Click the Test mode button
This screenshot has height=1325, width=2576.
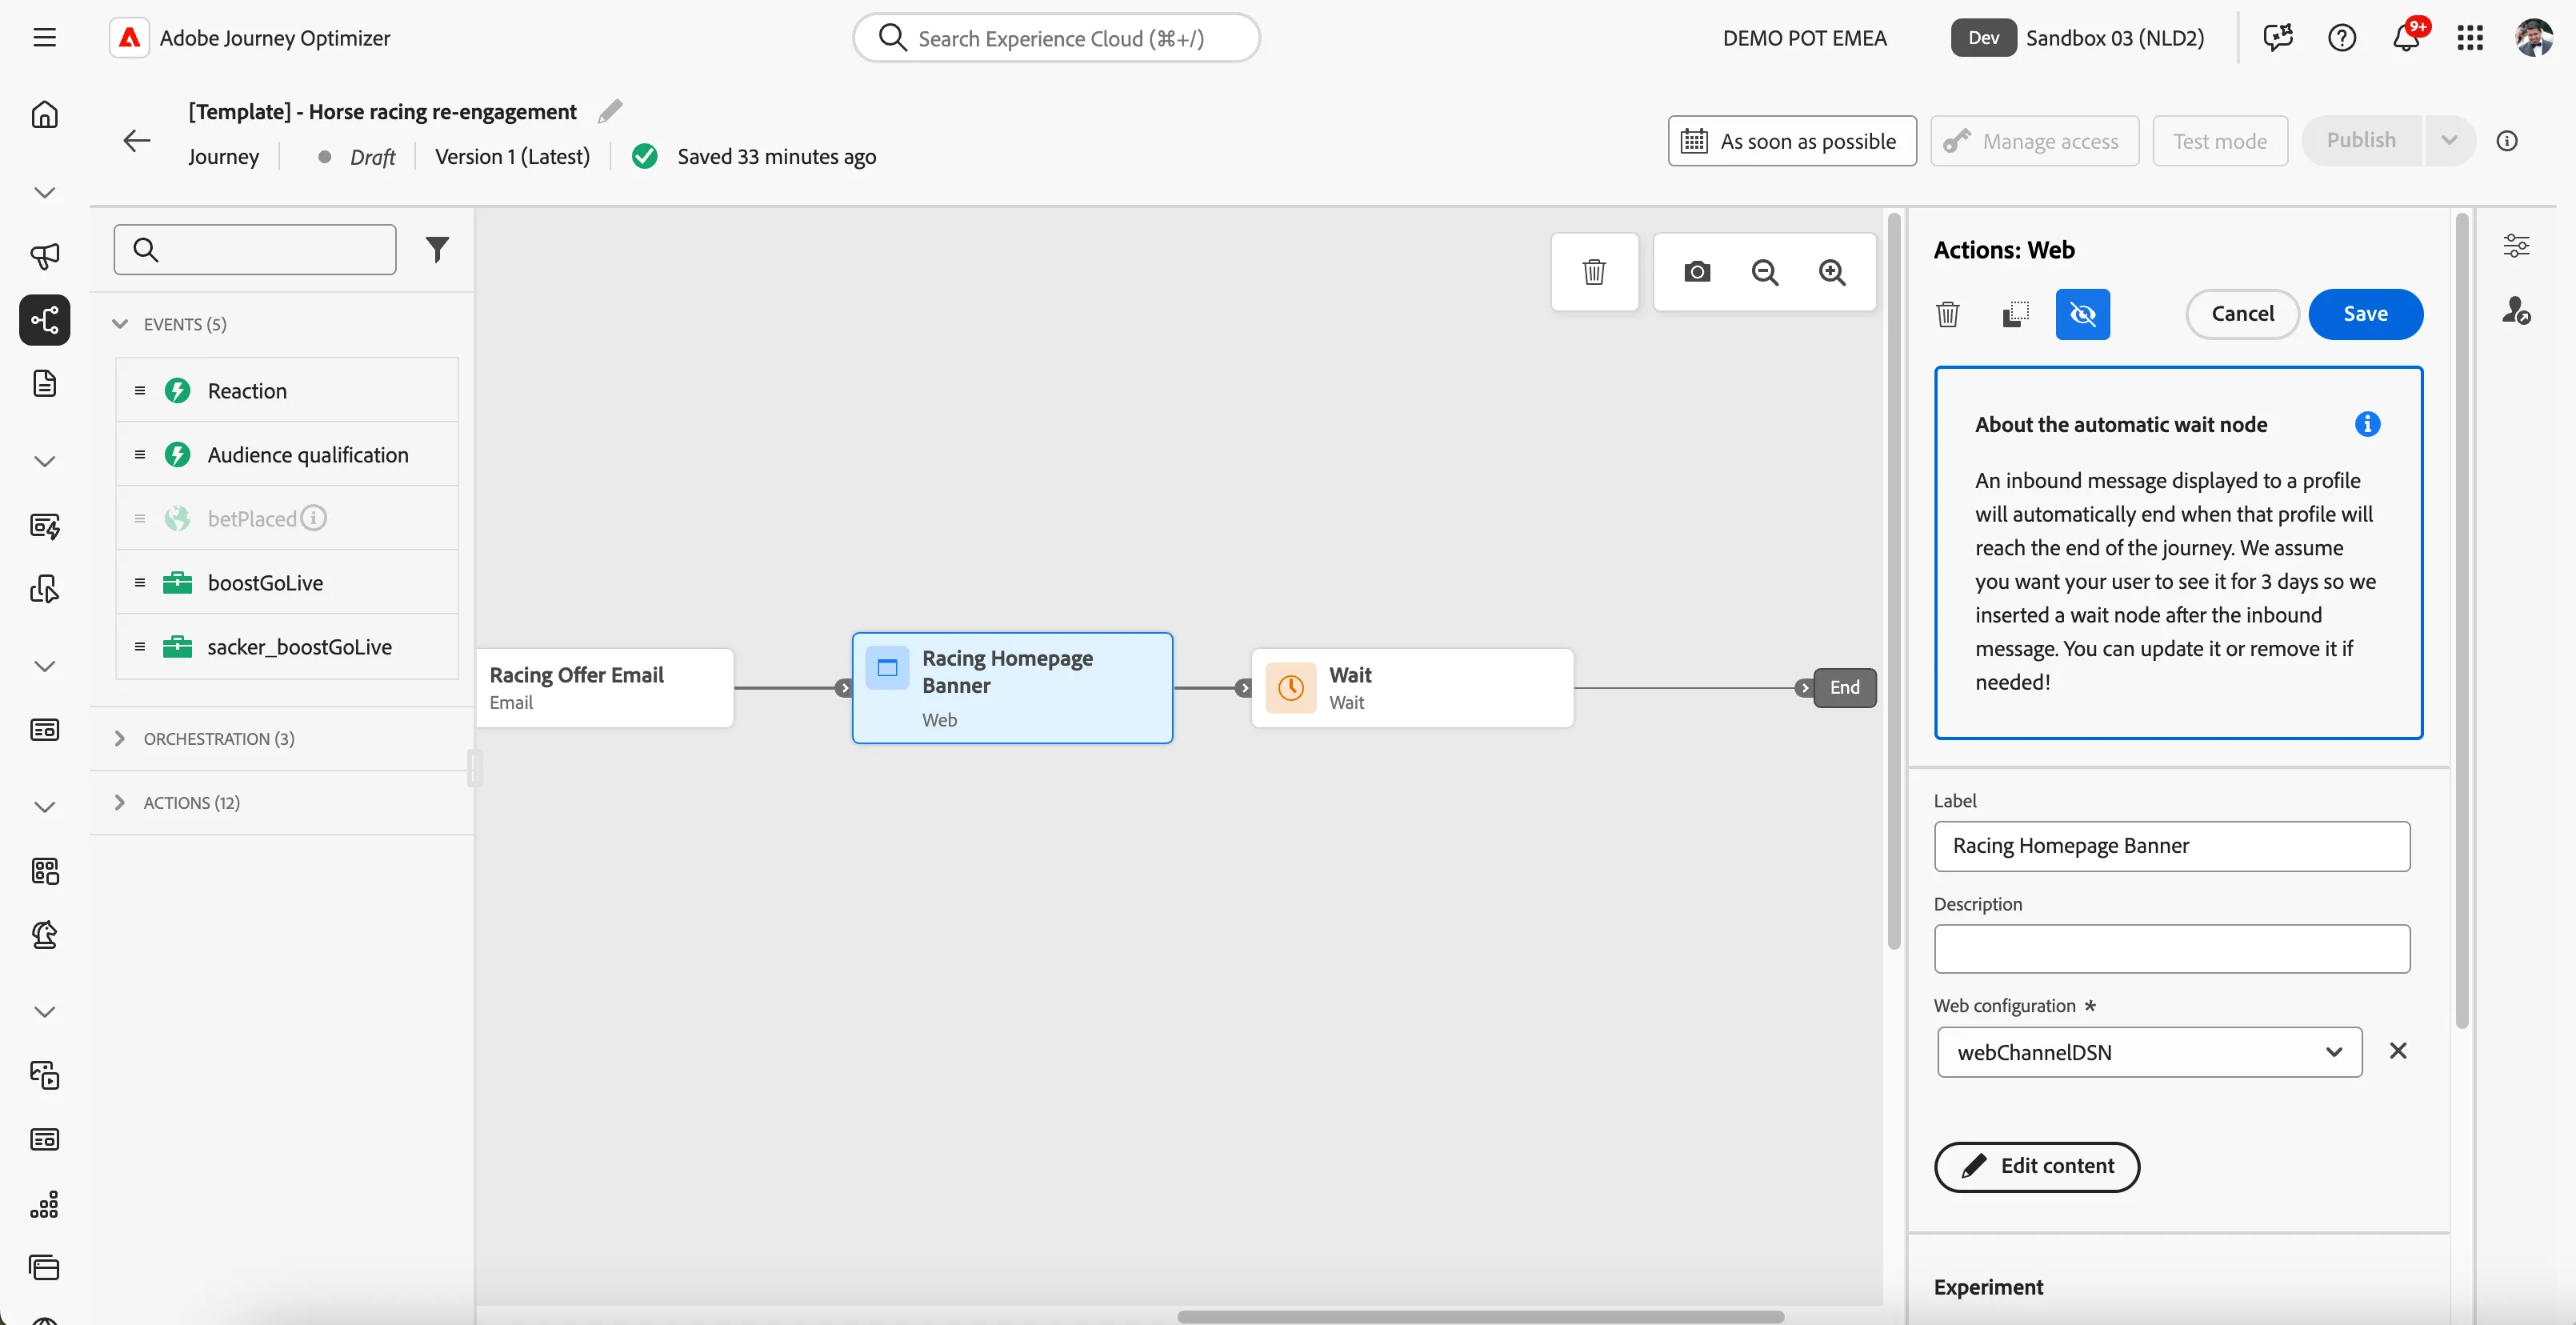coord(2219,141)
